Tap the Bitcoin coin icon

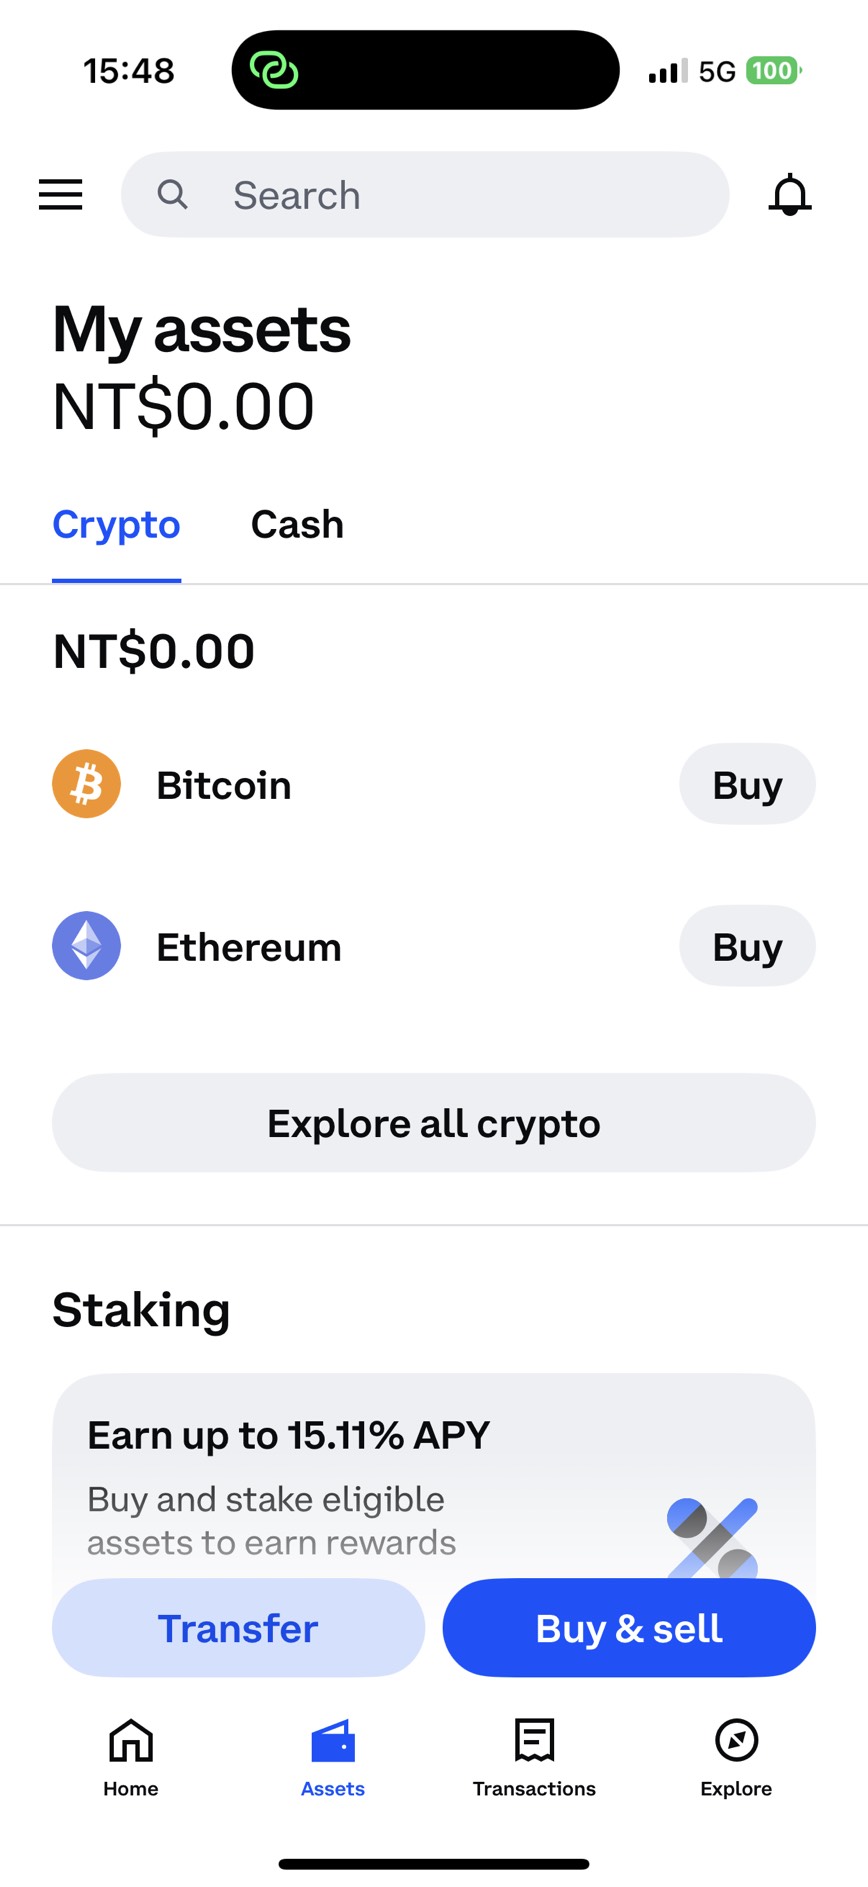point(87,784)
